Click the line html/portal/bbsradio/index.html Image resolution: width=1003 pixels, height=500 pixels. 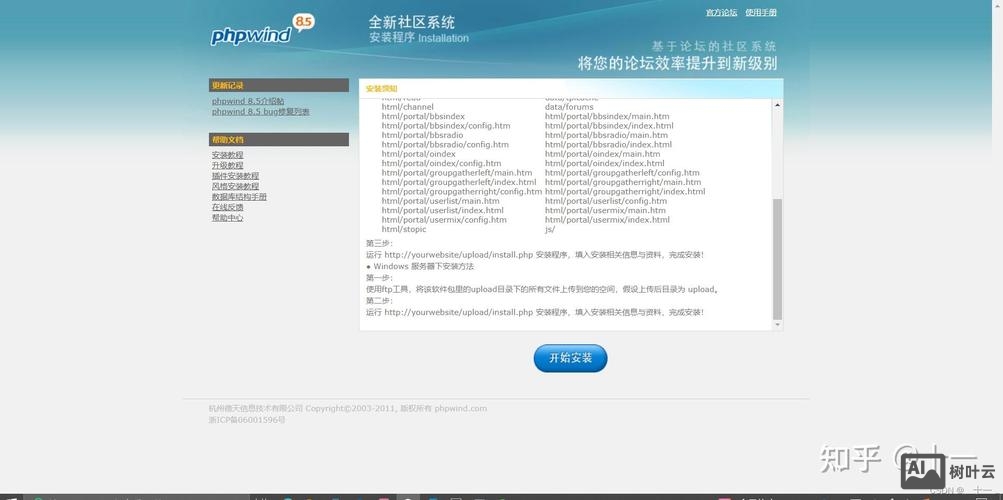point(608,145)
